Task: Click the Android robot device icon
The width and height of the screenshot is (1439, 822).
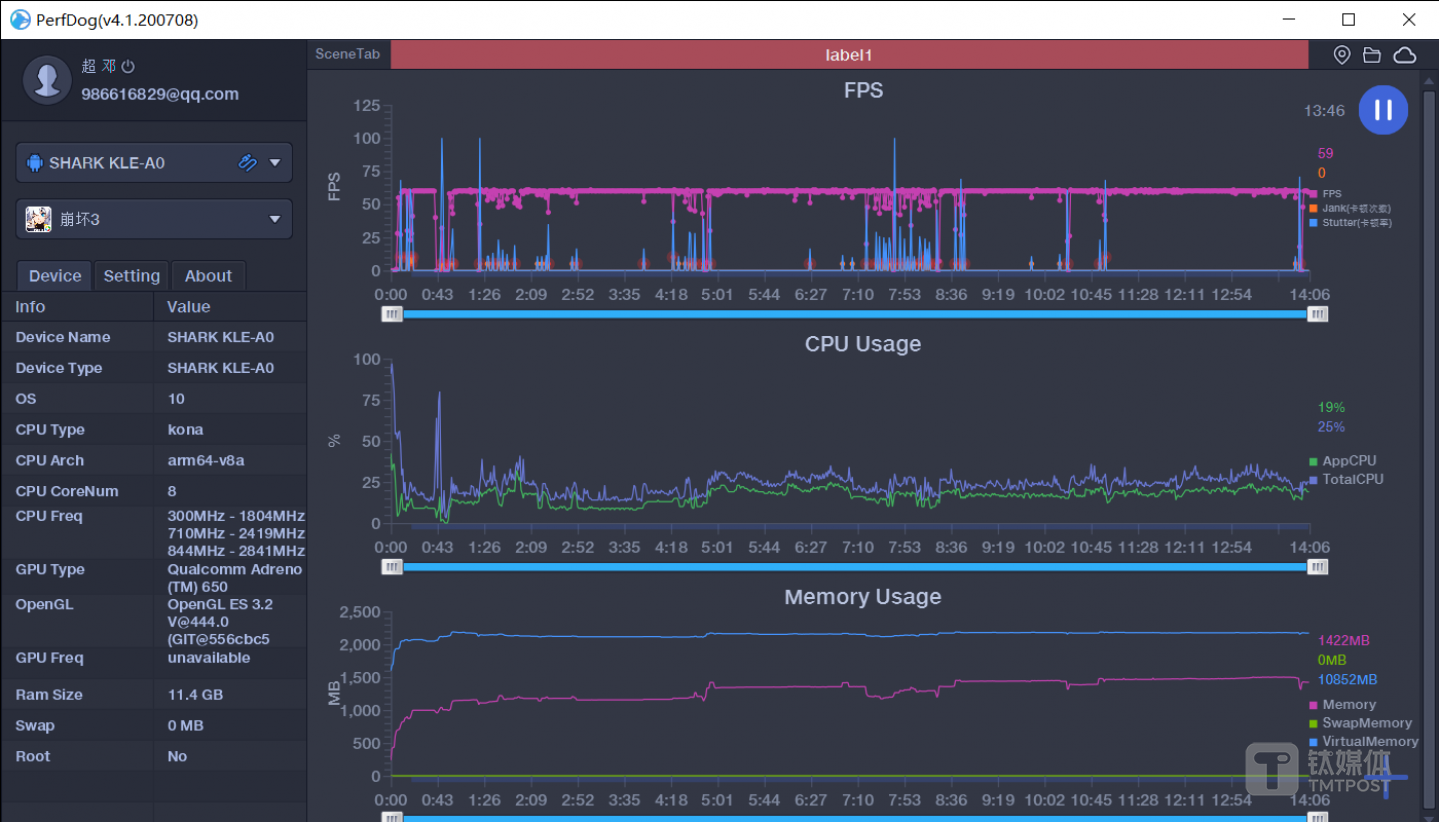Action: click(x=35, y=163)
